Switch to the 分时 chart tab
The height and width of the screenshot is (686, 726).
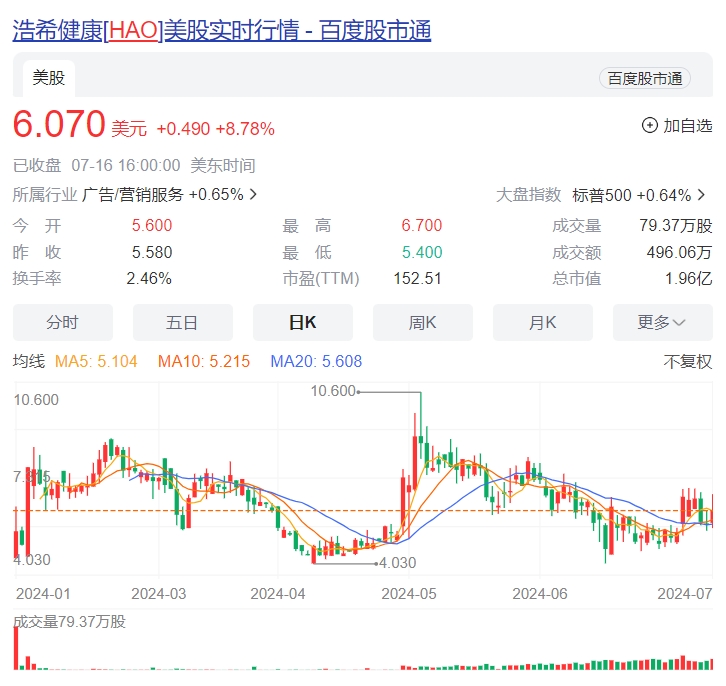63,322
